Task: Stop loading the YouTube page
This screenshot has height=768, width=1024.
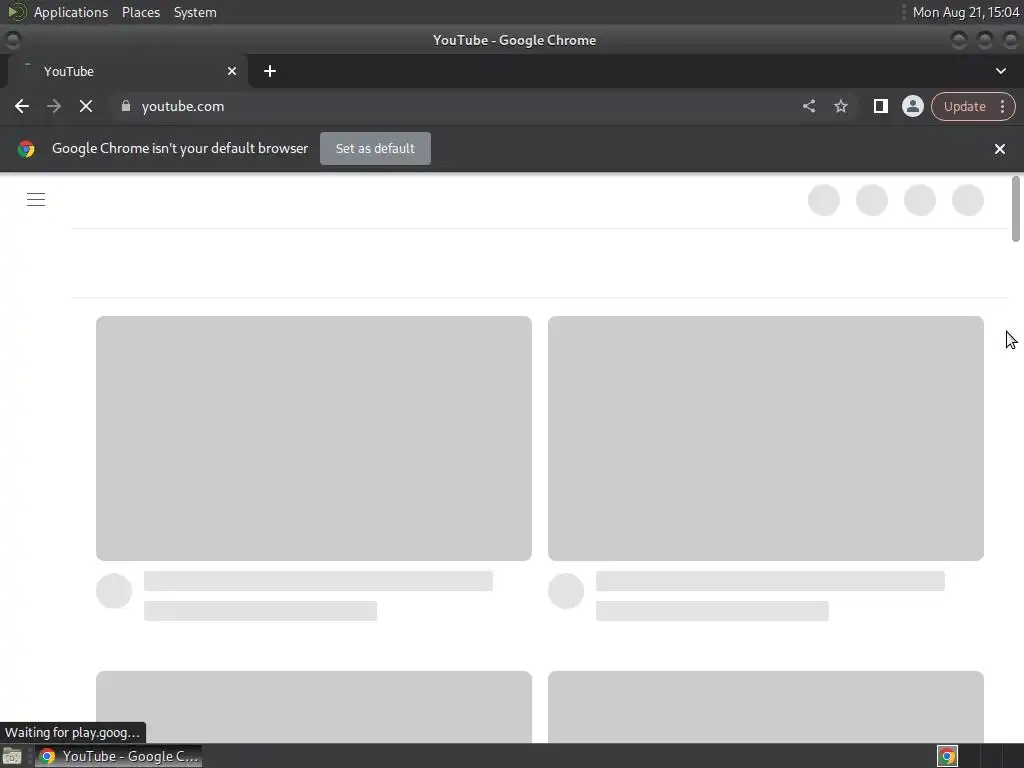Action: pos(86,106)
